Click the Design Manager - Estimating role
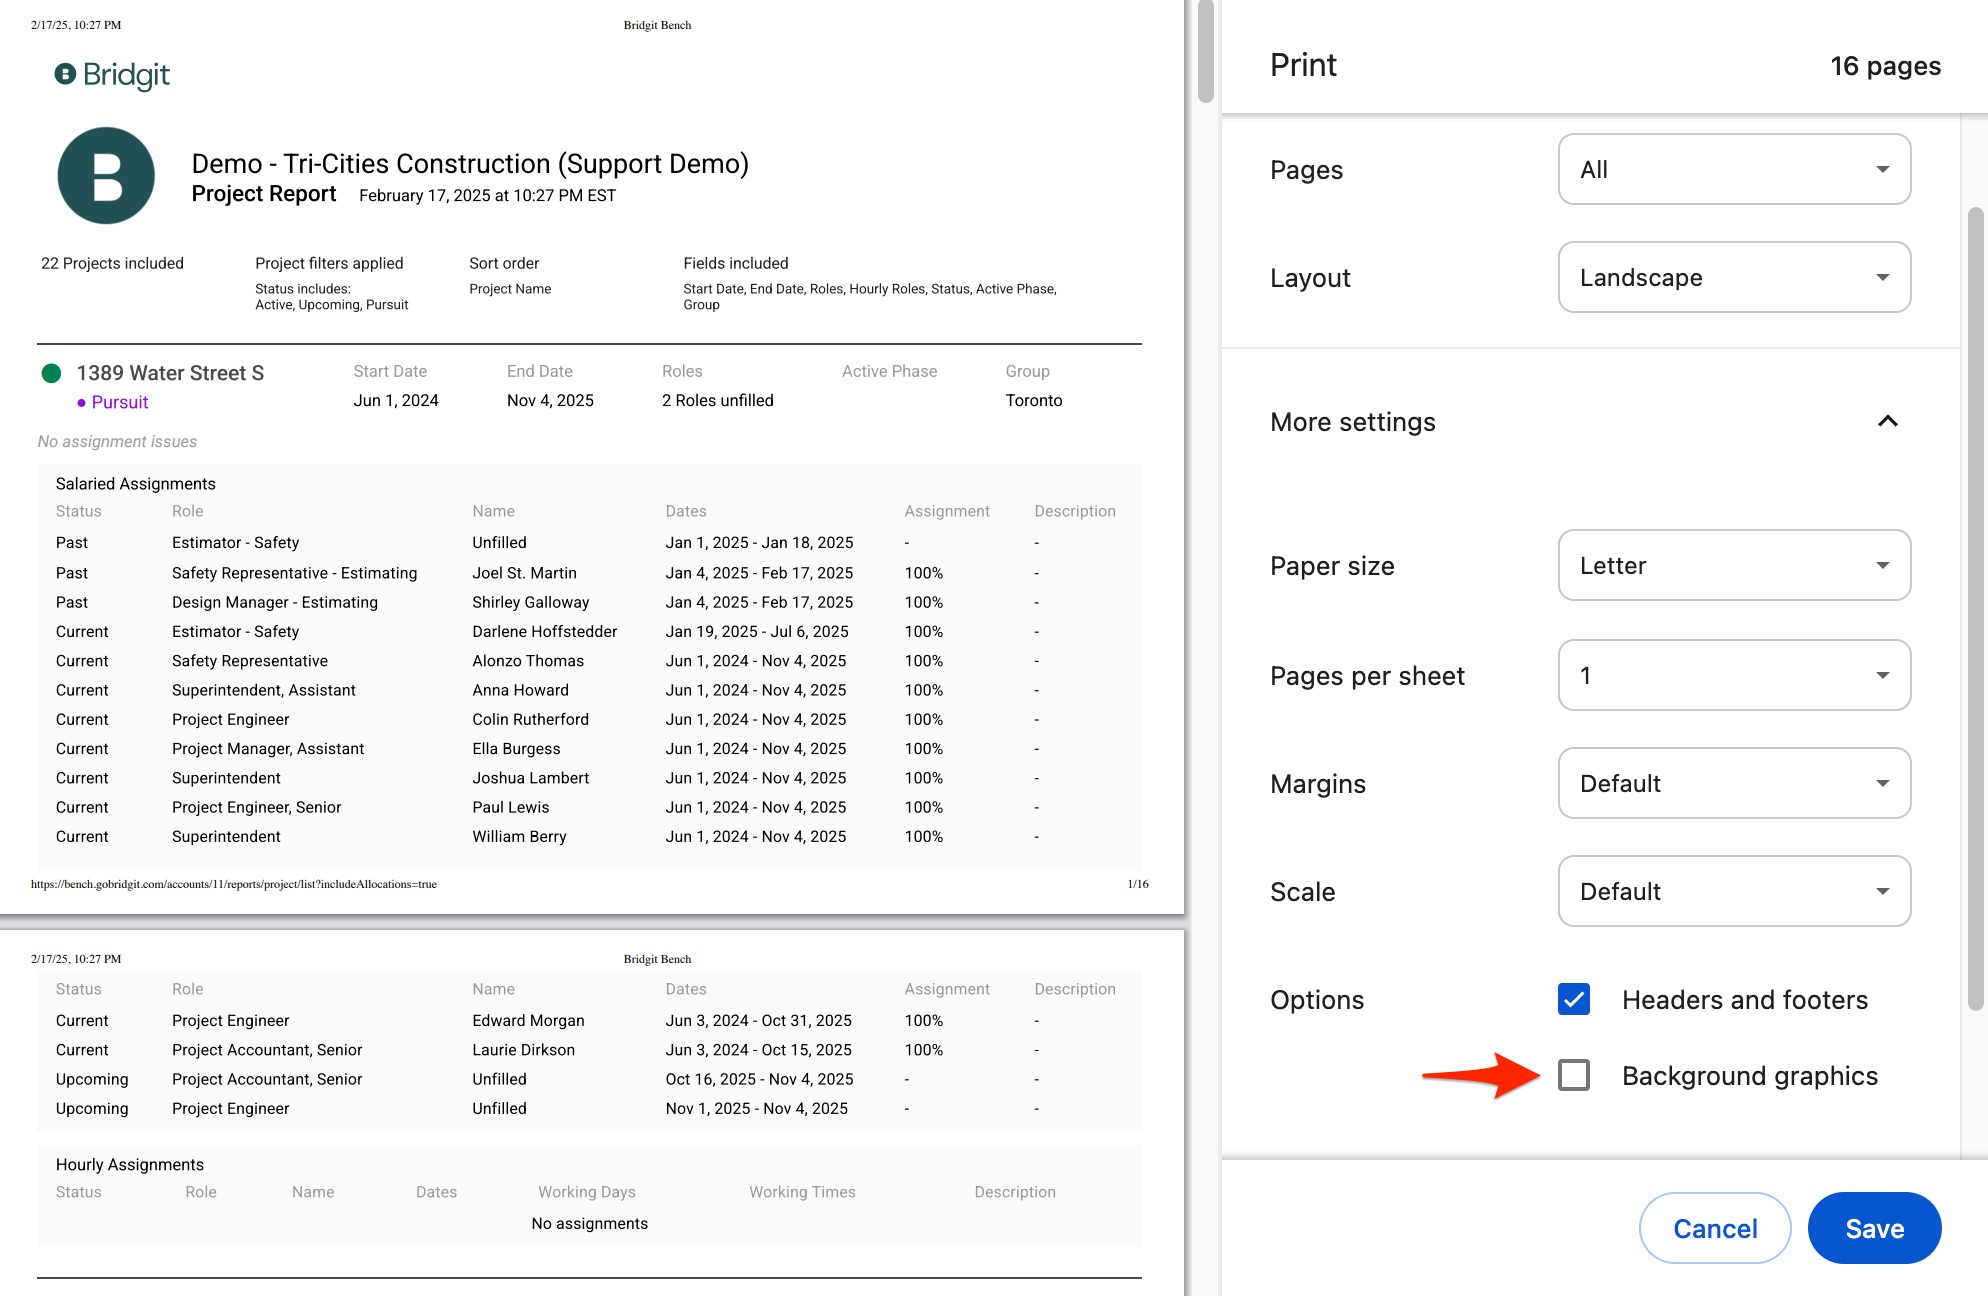Screen dimensions: 1988x1296 click(x=274, y=602)
